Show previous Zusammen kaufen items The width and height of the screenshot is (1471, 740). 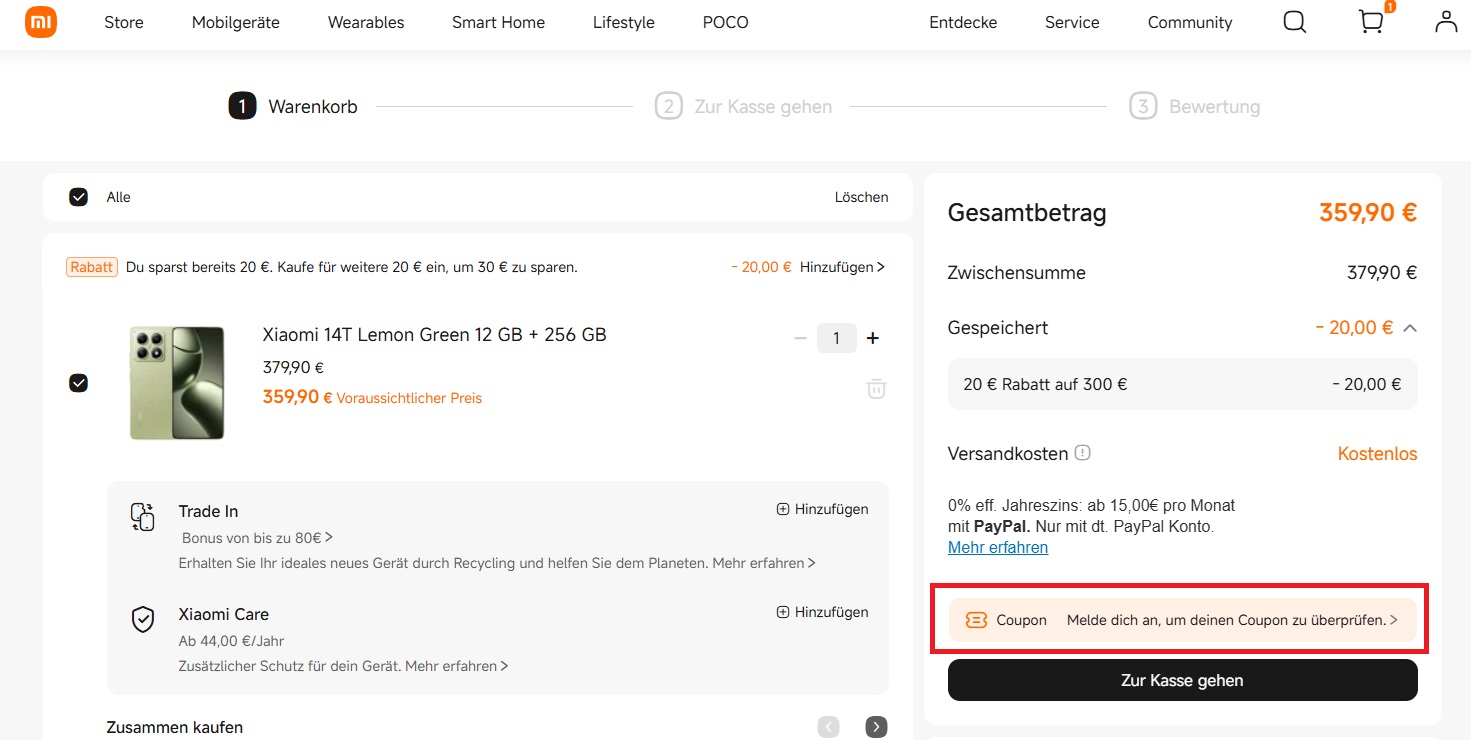828,727
